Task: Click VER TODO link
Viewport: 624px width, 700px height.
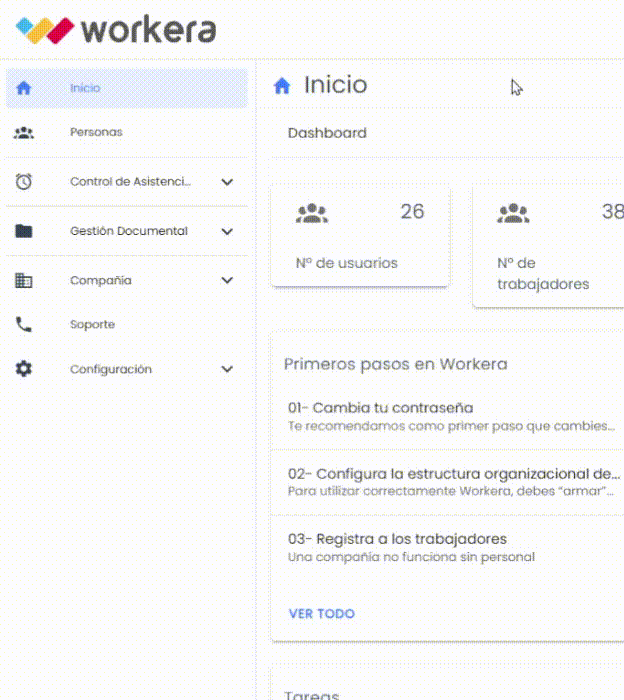Action: coord(322,613)
